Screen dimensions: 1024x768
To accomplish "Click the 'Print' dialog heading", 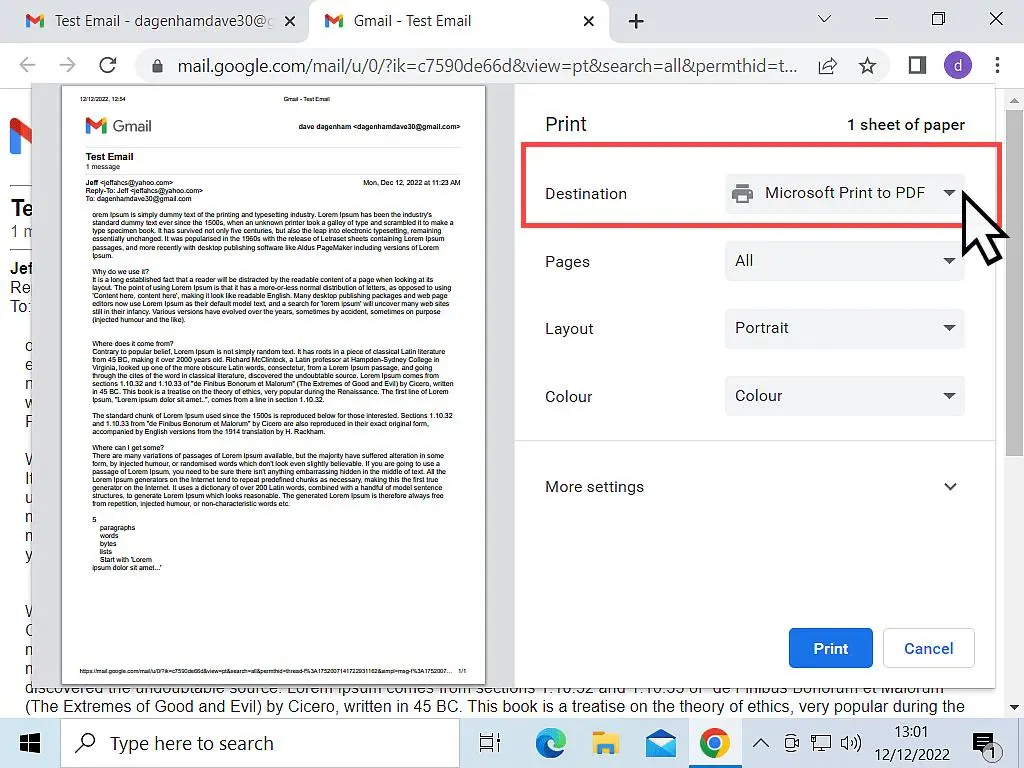I will (566, 124).
